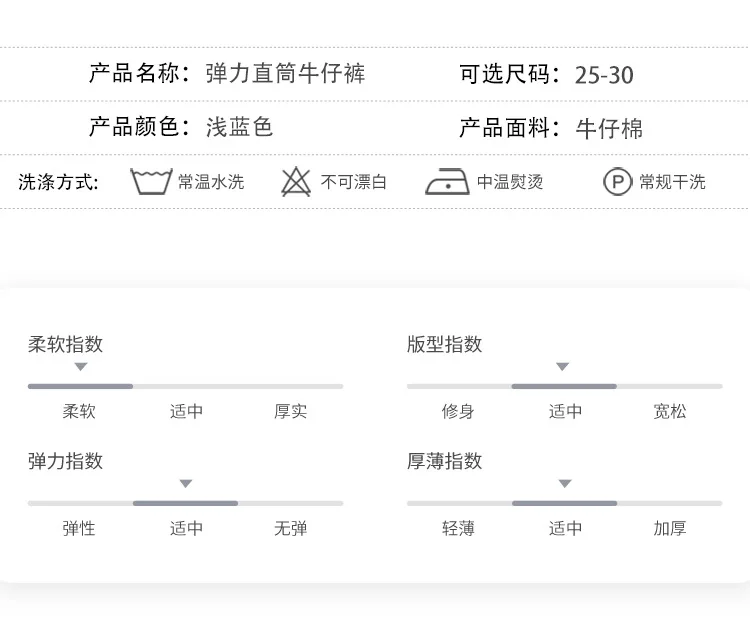Click the elasticity index triangle marker
The image size is (750, 621).
click(x=185, y=484)
